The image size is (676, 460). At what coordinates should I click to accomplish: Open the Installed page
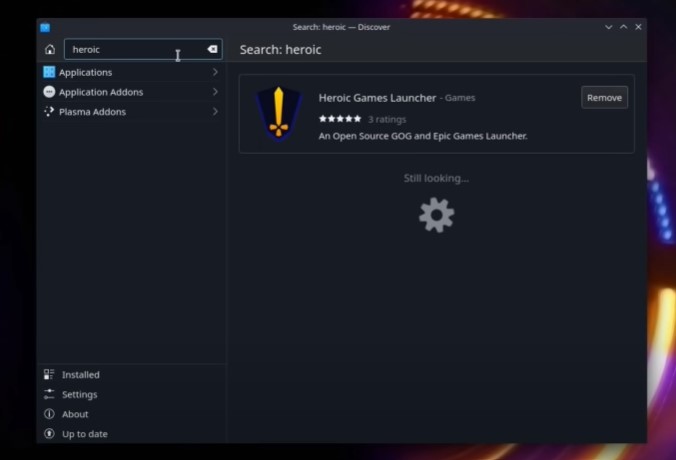[131, 375]
